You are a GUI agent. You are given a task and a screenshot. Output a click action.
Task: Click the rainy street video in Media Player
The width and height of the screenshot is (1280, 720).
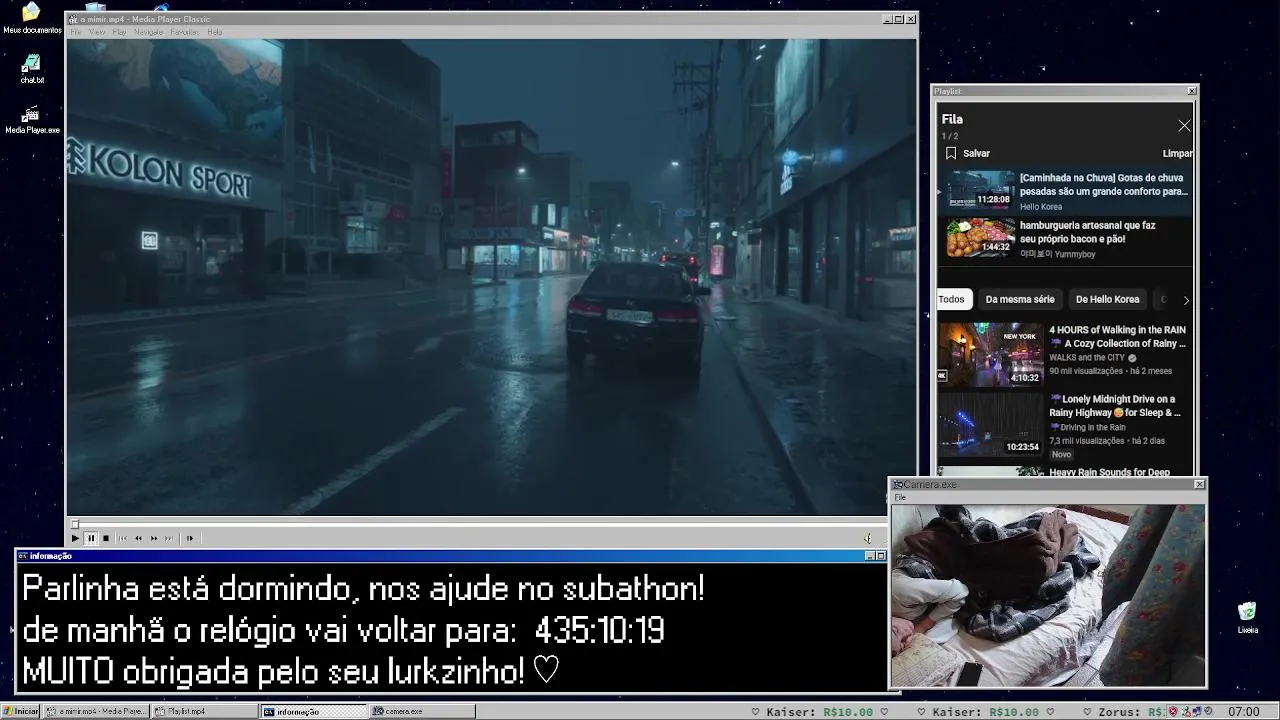tap(491, 277)
